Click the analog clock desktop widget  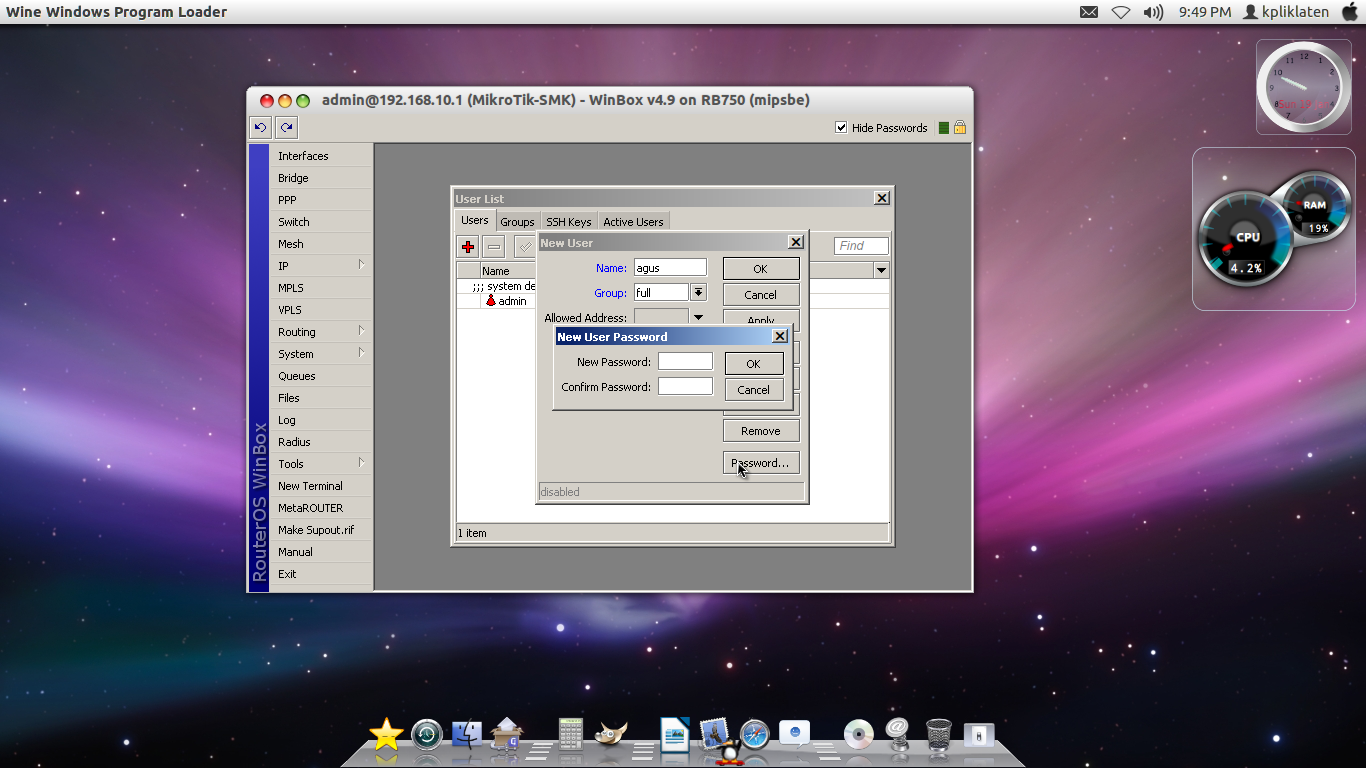pos(1303,87)
